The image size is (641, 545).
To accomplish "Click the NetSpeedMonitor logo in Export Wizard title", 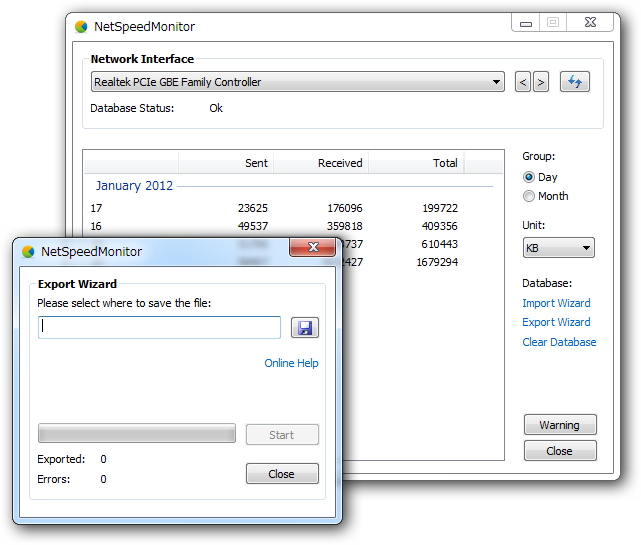I will [28, 251].
